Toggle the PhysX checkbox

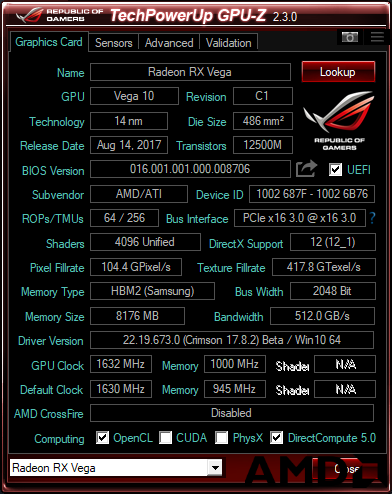[222, 438]
